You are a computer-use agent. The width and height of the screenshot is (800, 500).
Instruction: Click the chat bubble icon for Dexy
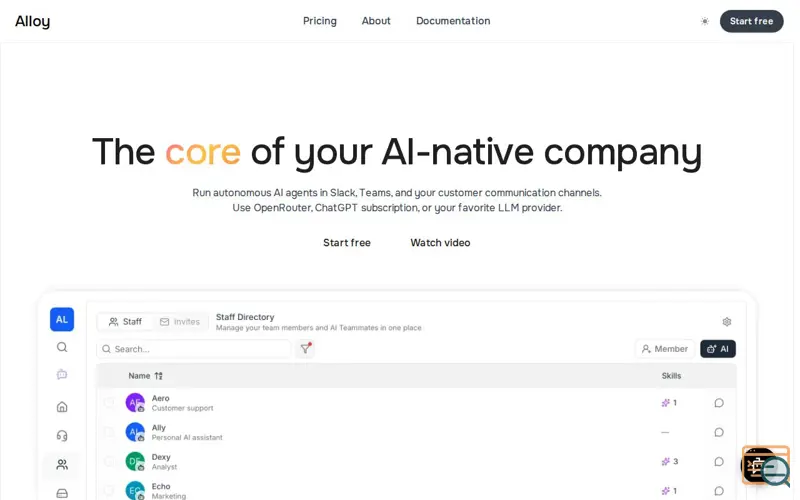pyautogui.click(x=718, y=462)
